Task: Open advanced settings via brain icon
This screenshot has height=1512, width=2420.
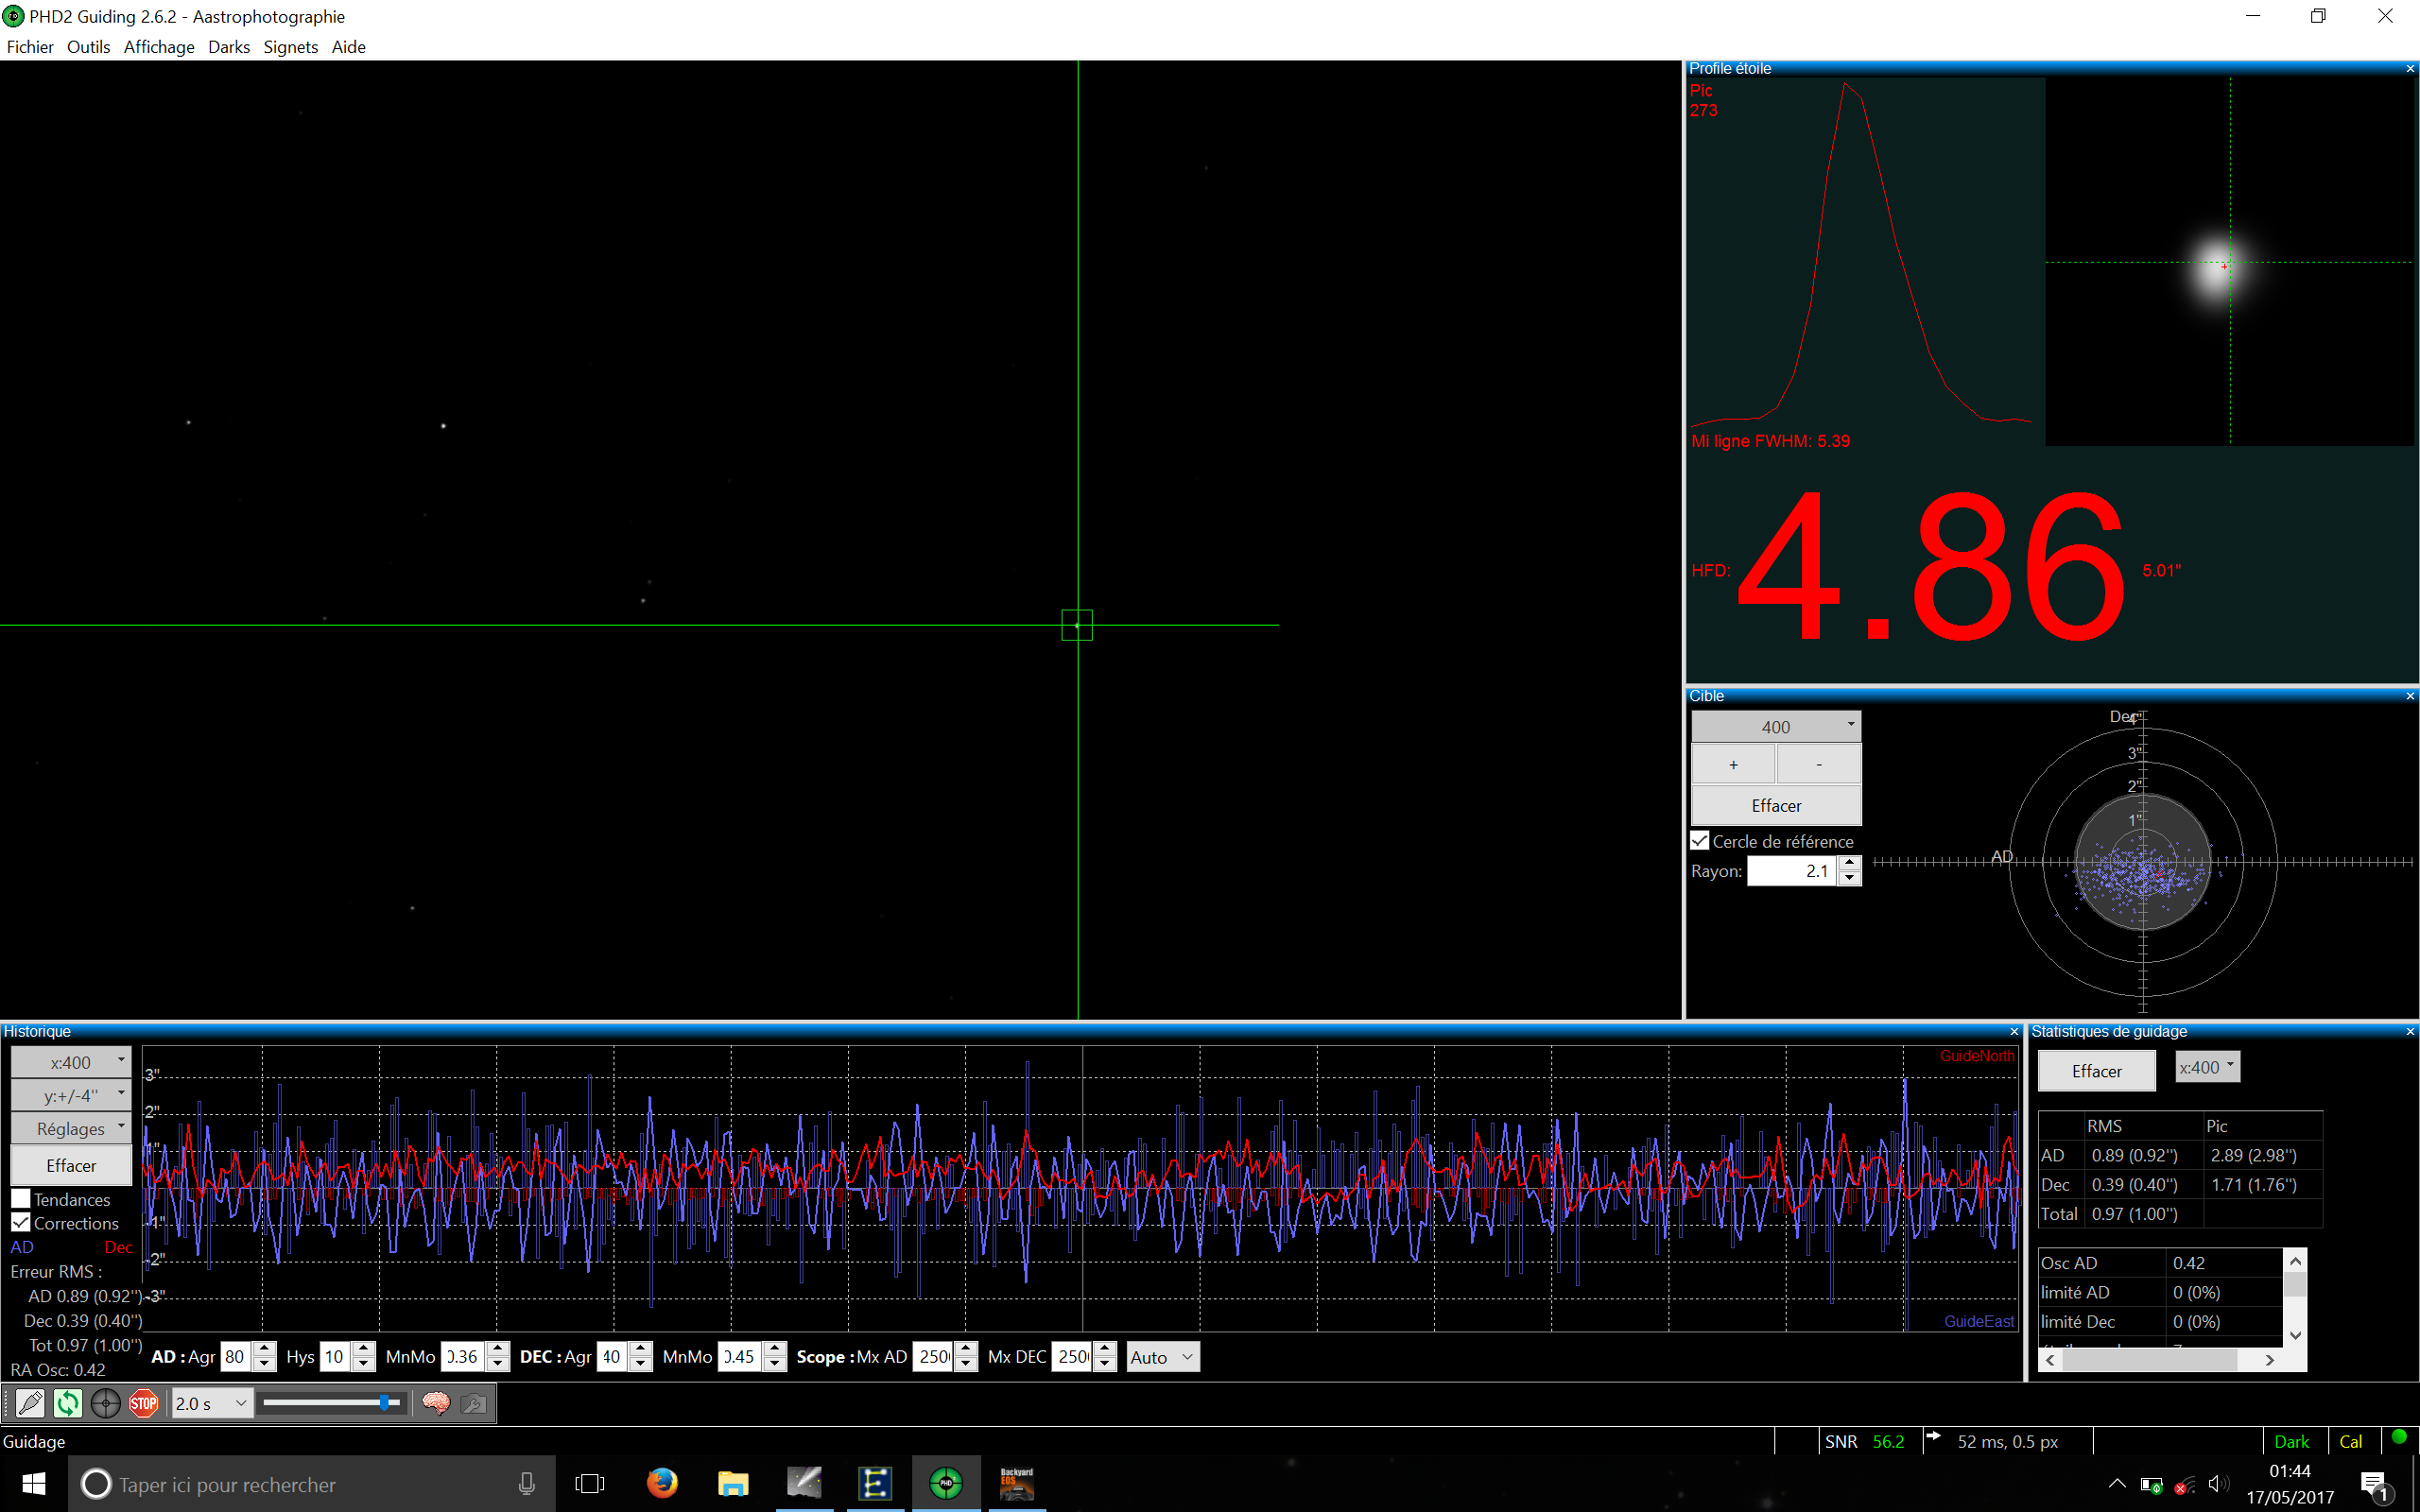Action: coord(436,1403)
